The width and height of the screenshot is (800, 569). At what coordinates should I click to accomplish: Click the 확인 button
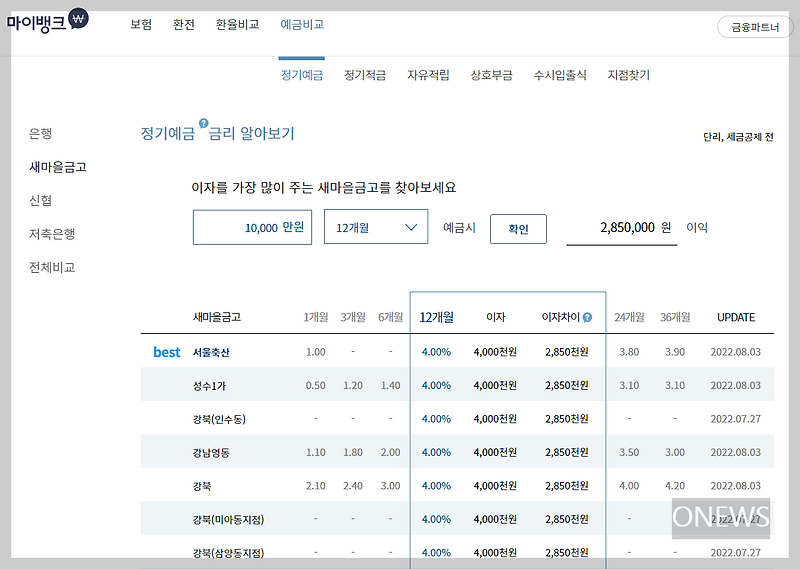coord(518,229)
